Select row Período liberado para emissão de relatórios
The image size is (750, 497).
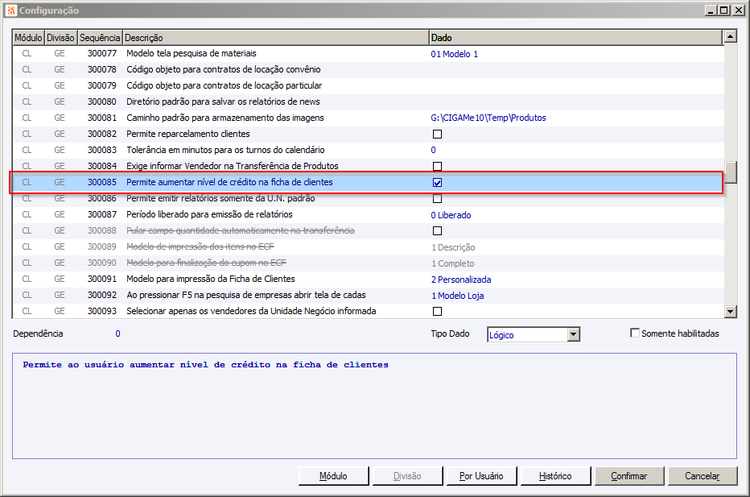coord(367,215)
